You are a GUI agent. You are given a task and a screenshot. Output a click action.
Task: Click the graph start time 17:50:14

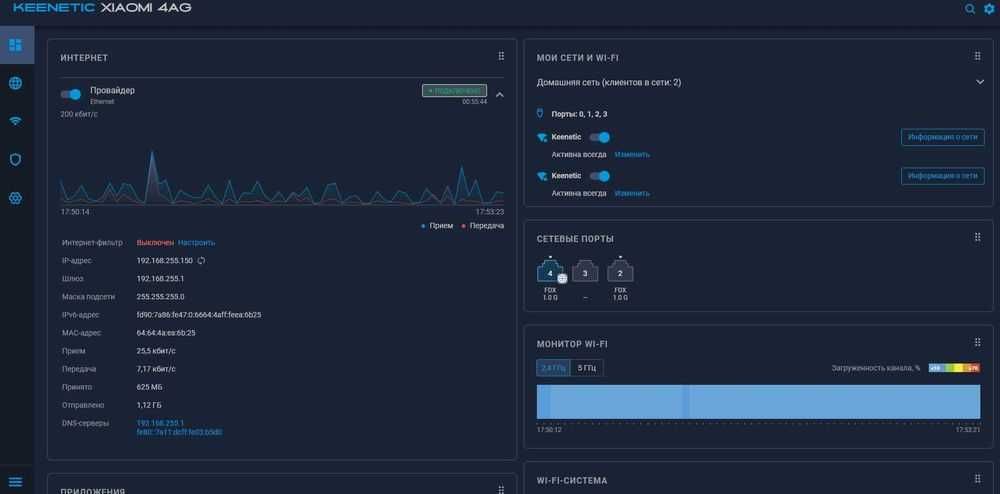coord(75,212)
